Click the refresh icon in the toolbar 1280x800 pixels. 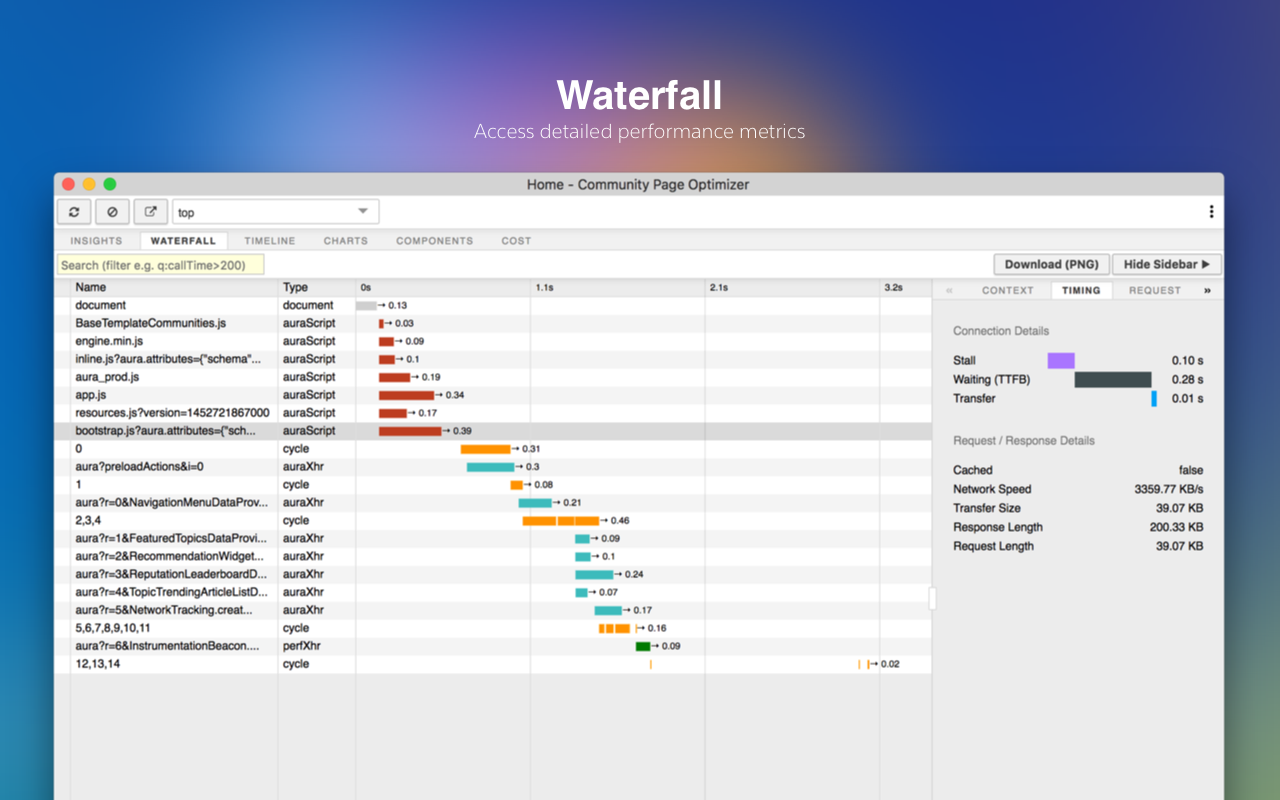(74, 211)
